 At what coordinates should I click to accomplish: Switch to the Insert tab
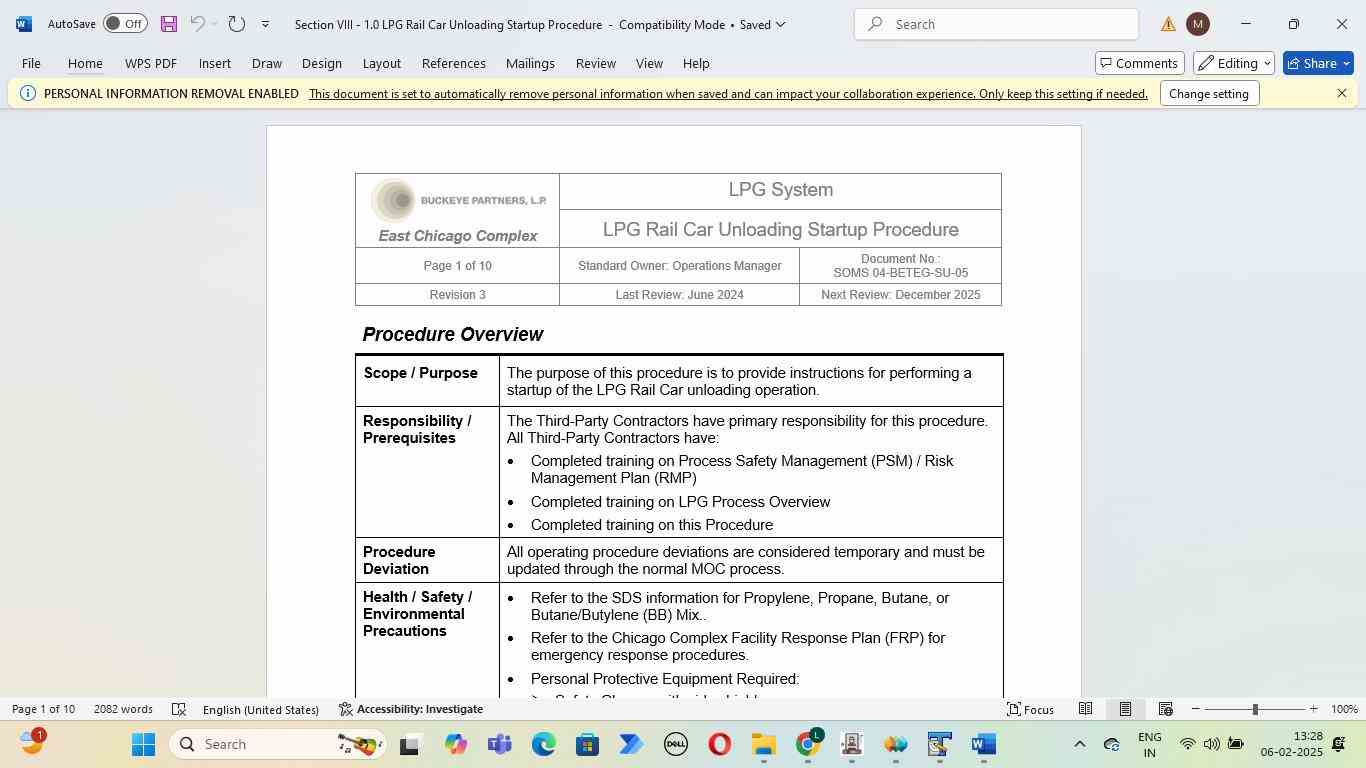[x=215, y=63]
